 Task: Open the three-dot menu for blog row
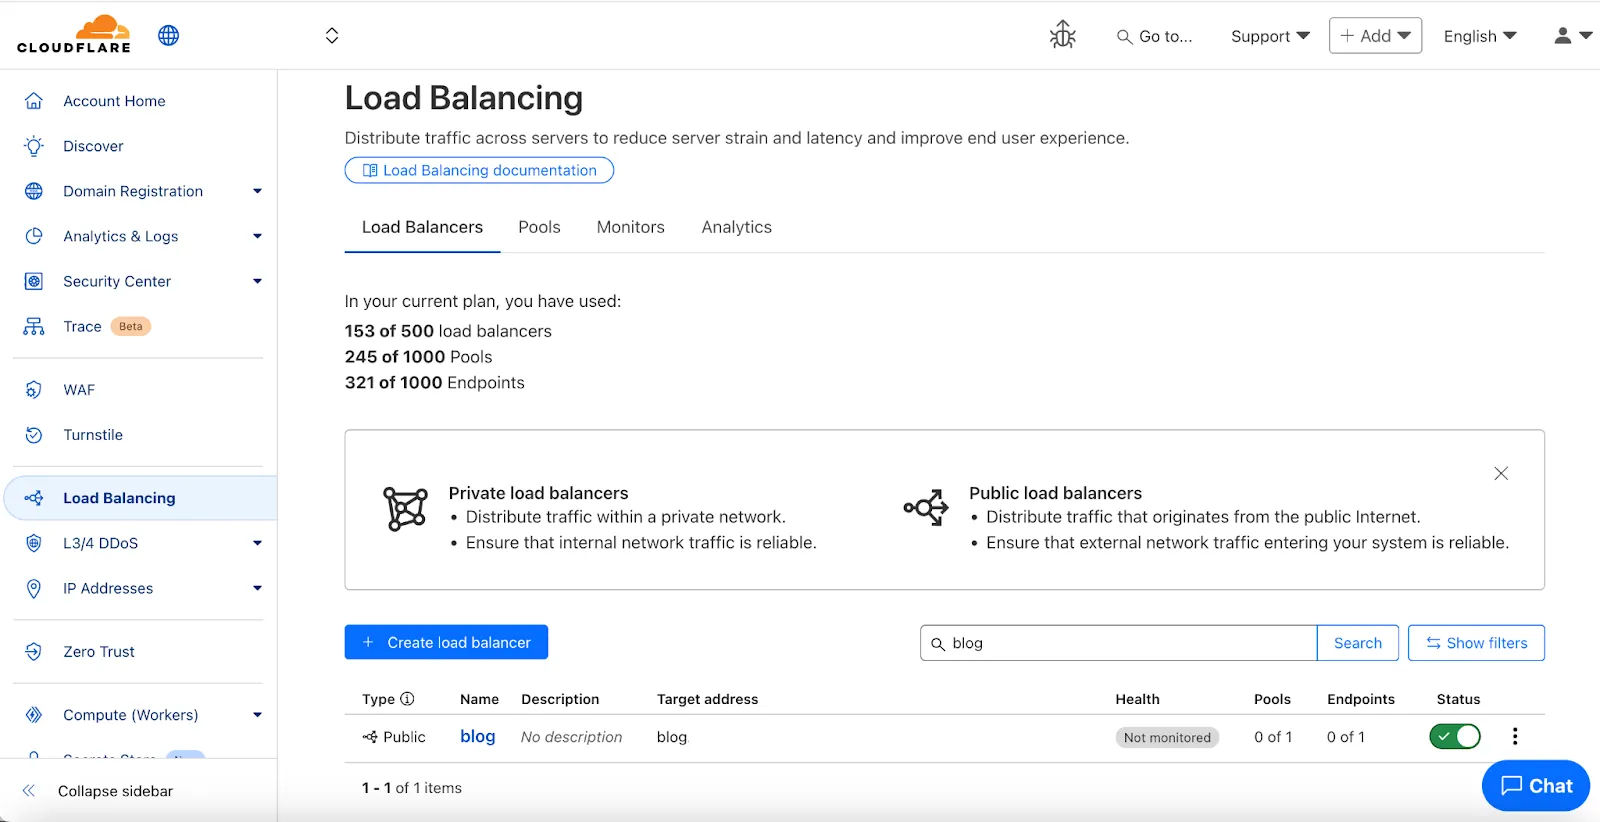(x=1515, y=737)
